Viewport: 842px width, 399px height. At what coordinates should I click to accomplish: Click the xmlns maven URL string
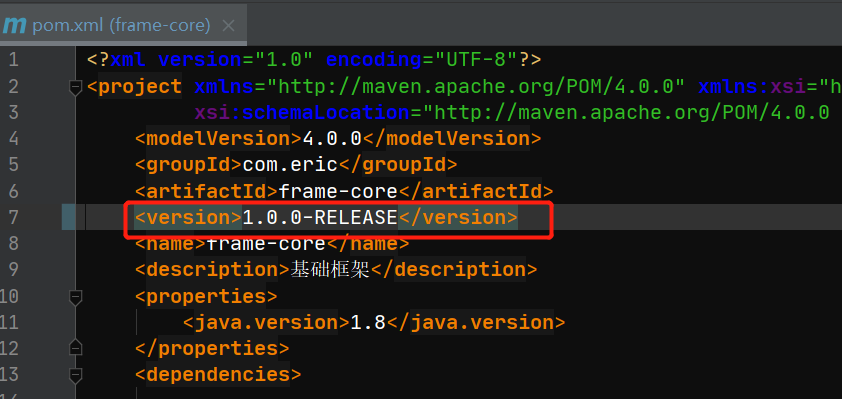click(477, 86)
